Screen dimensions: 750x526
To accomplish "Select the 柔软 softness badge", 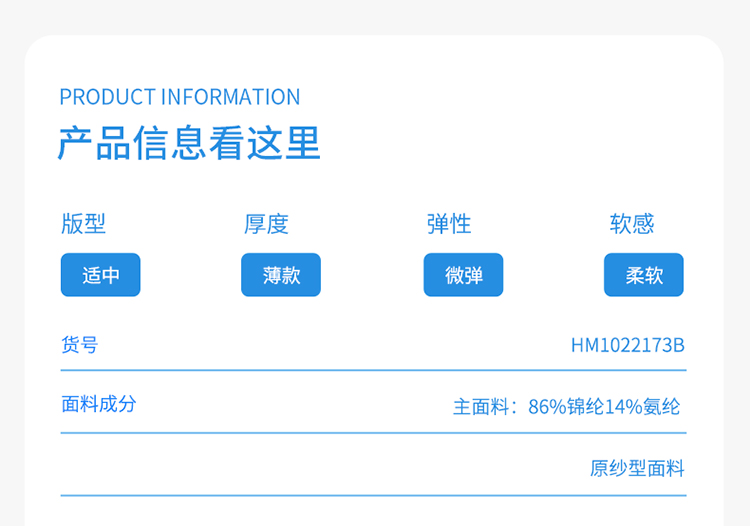I will click(x=644, y=275).
